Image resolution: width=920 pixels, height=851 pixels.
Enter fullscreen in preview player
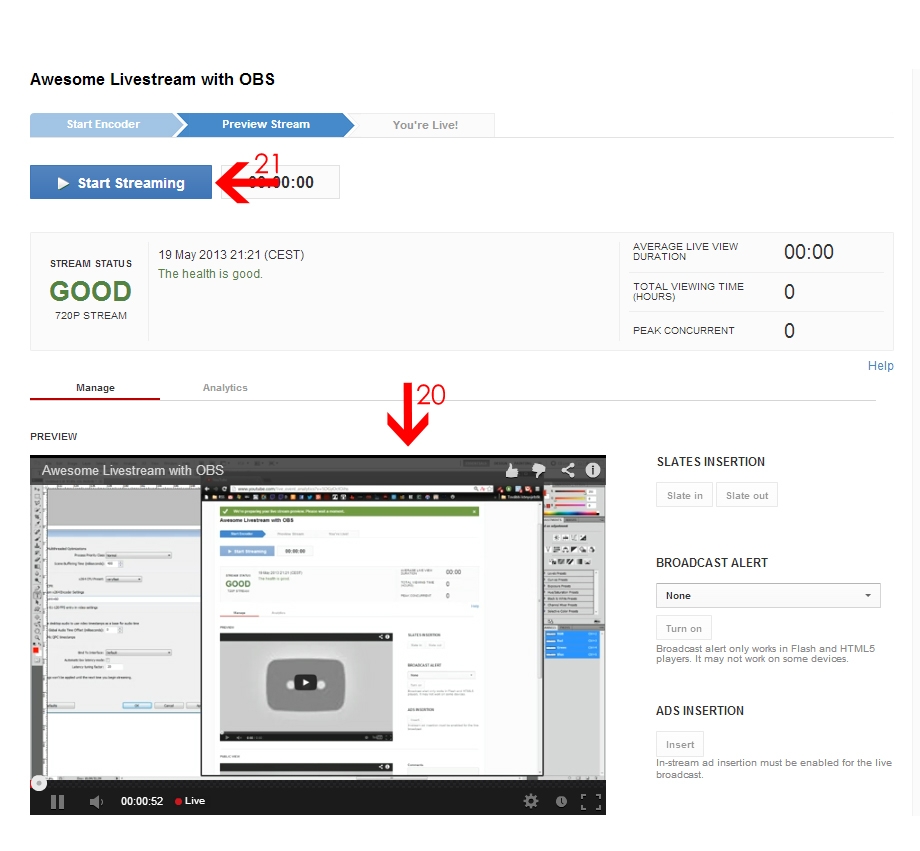[591, 802]
